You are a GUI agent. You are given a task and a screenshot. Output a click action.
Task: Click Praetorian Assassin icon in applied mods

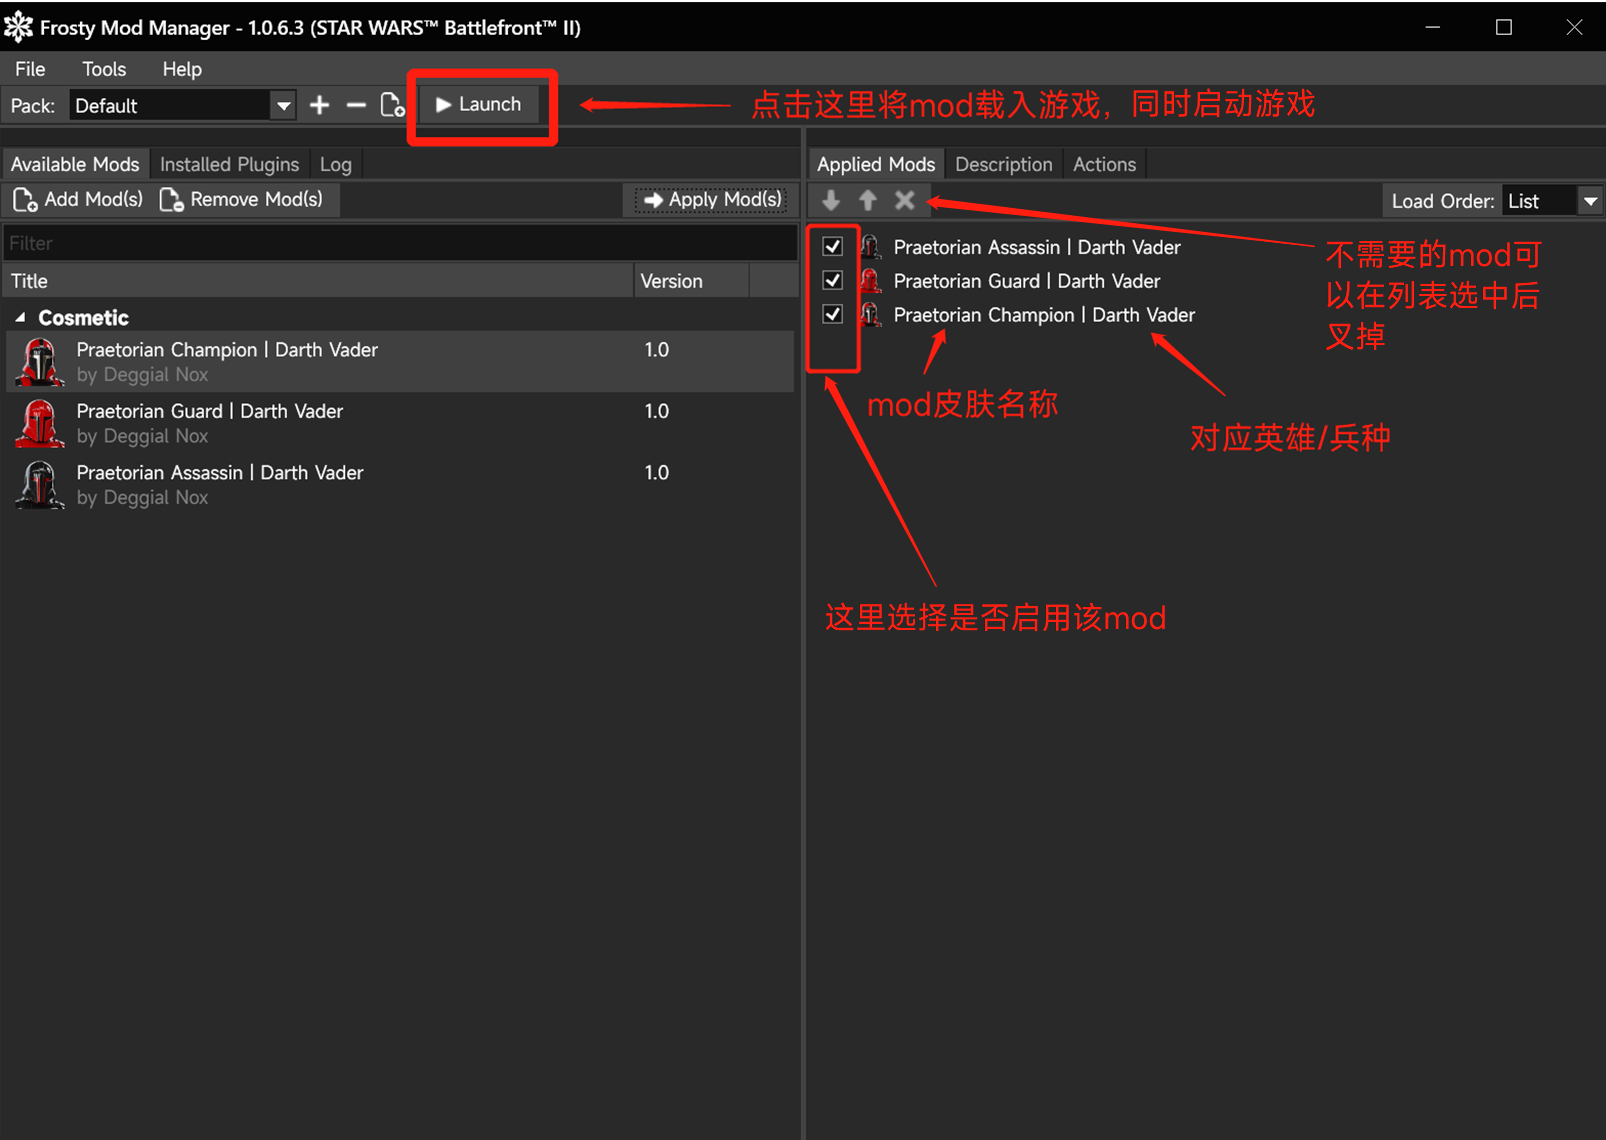pyautogui.click(x=871, y=247)
